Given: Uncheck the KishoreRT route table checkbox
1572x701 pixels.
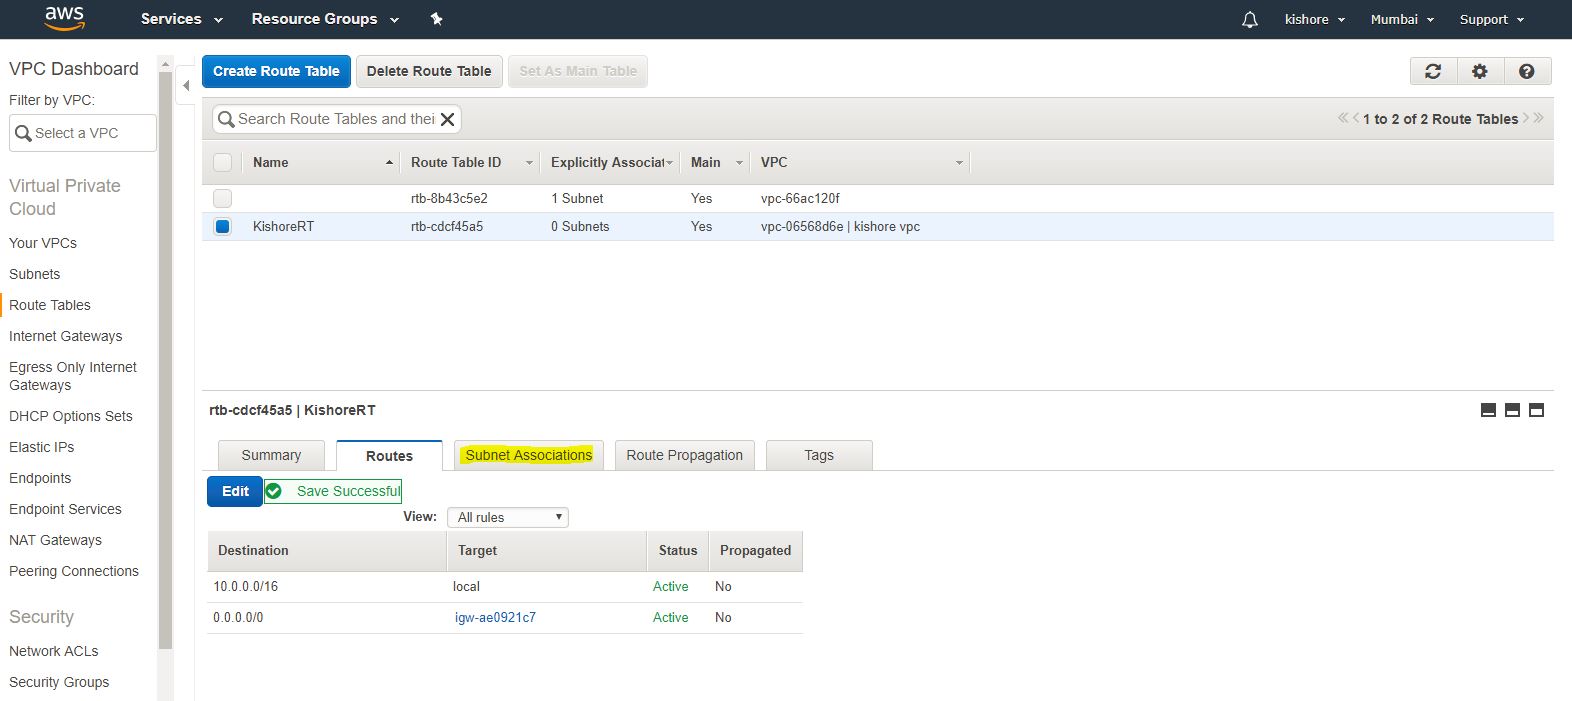Looking at the screenshot, I should [x=223, y=227].
